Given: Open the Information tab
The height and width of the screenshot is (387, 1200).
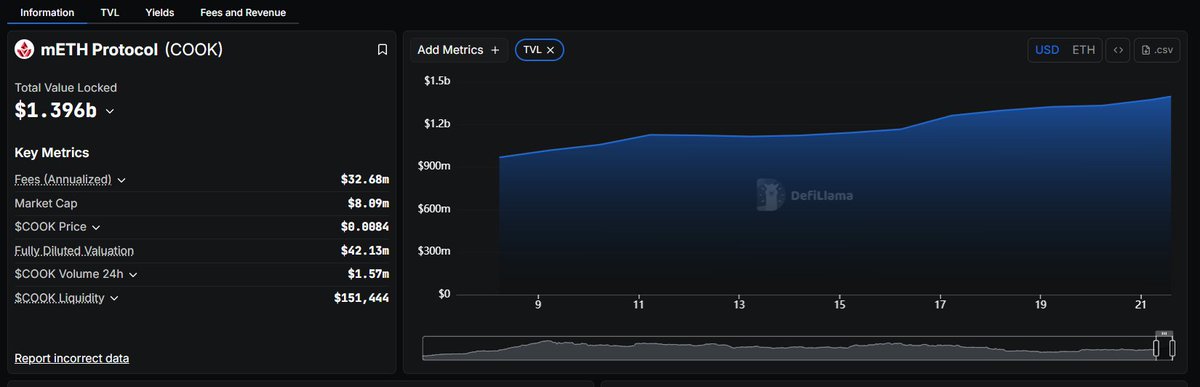Looking at the screenshot, I should (47, 13).
